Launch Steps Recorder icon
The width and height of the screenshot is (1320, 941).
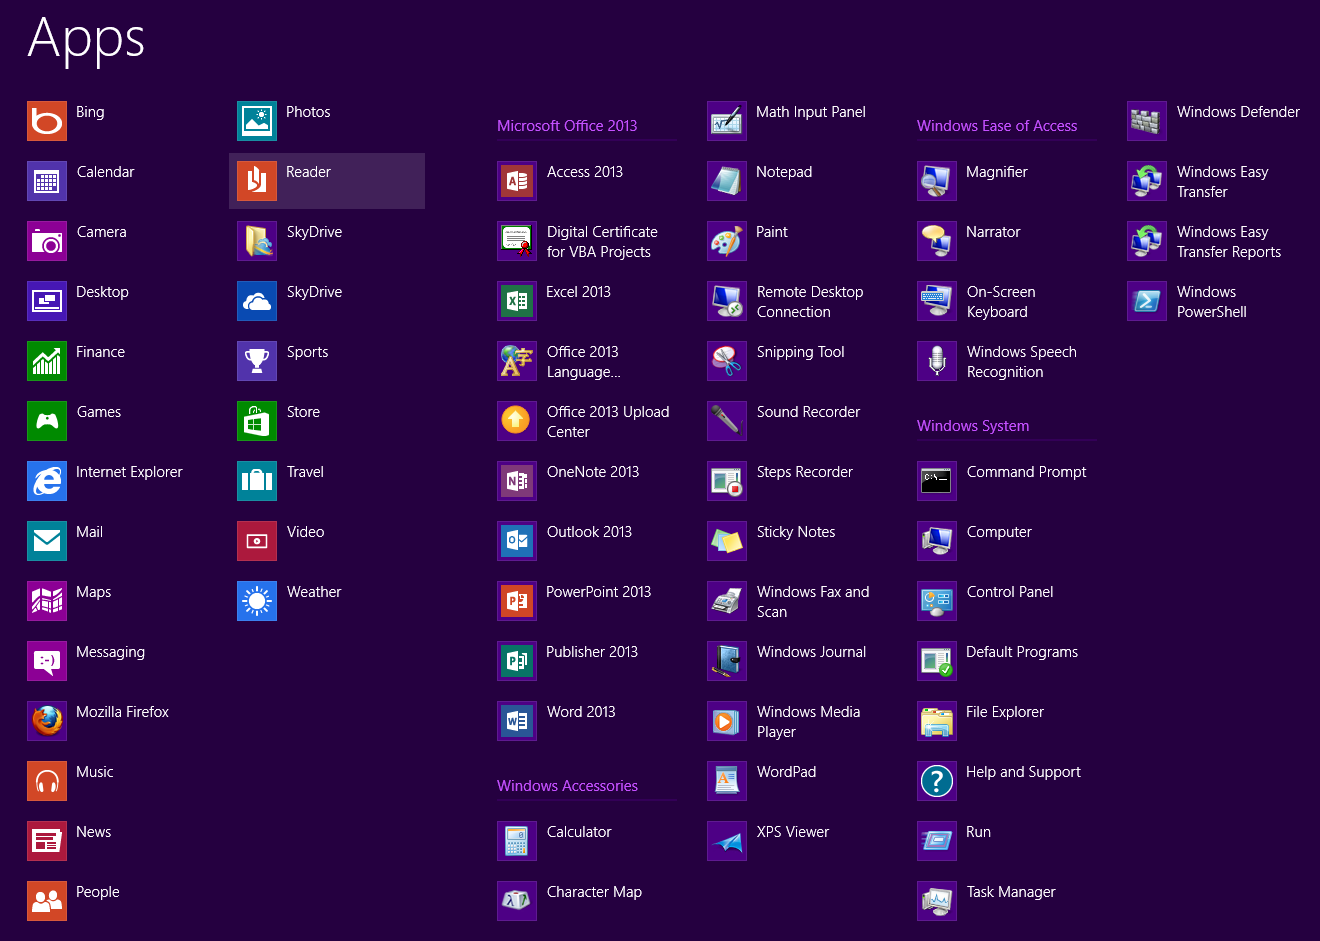727,481
